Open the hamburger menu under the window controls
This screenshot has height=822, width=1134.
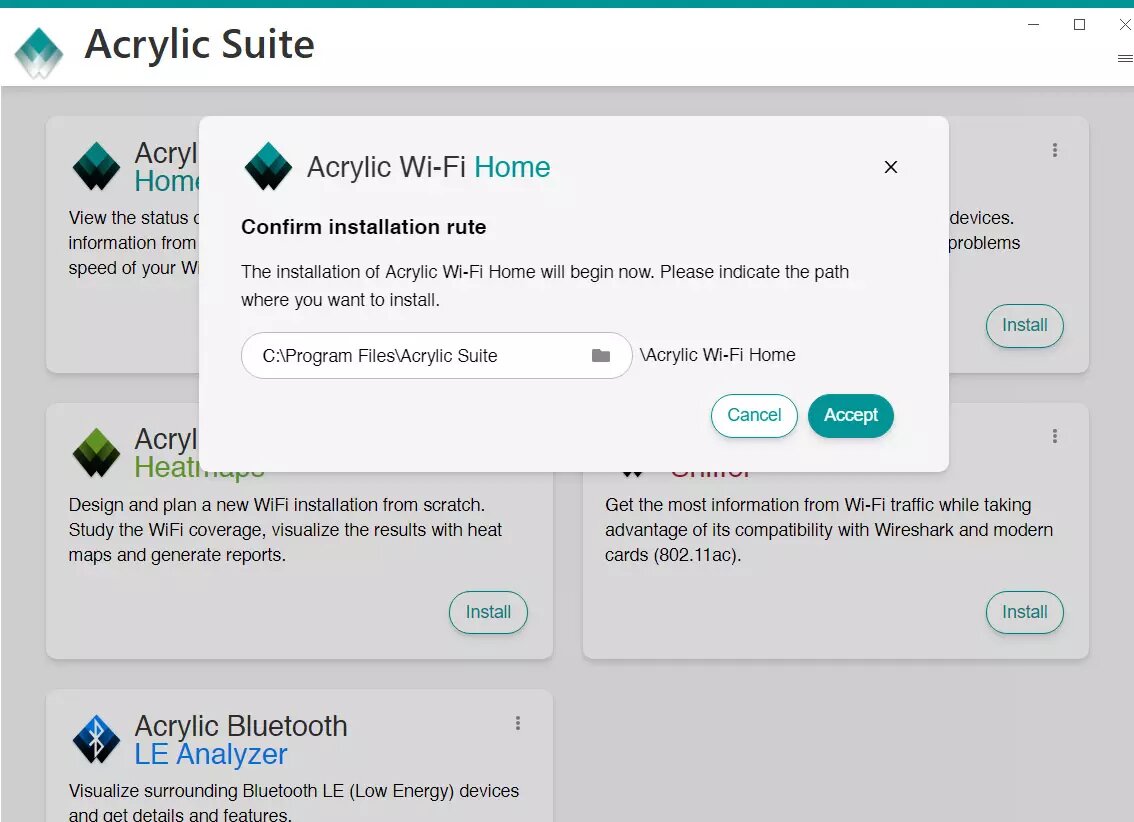1125,59
